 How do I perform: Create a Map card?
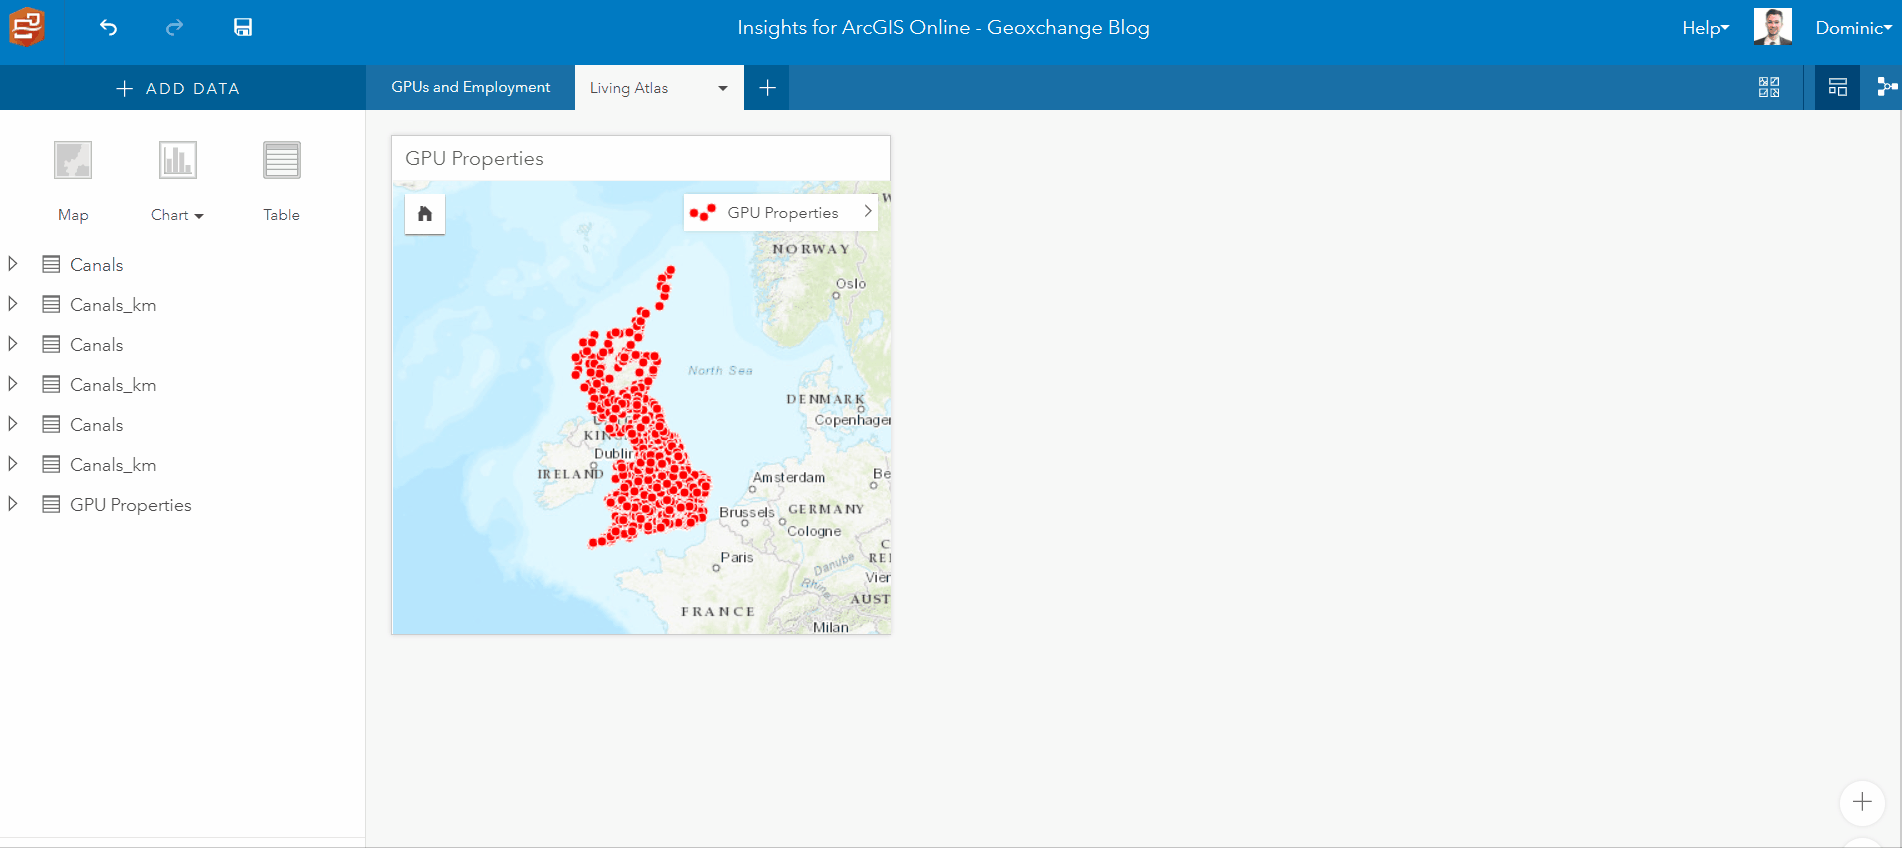point(73,181)
